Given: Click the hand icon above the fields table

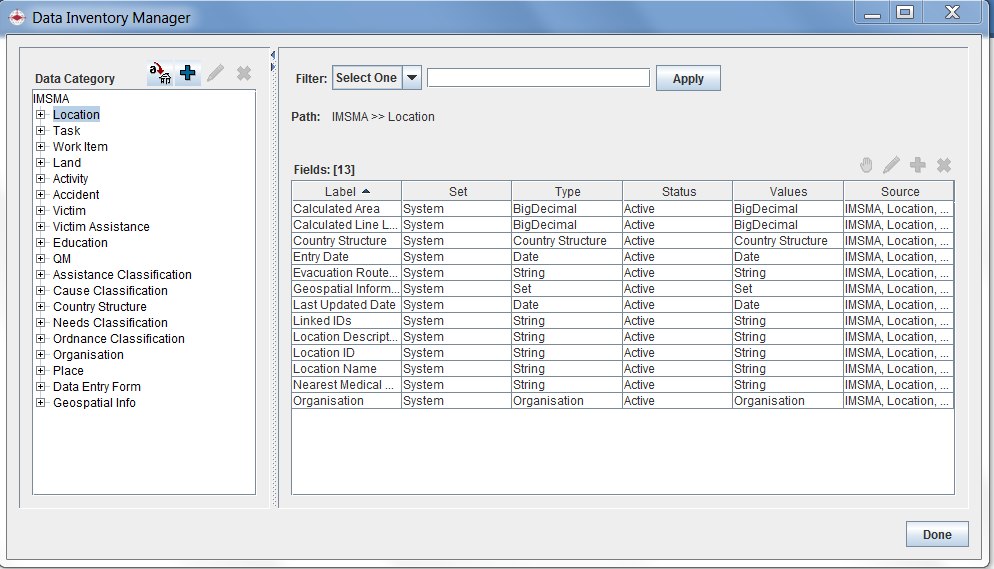Looking at the screenshot, I should [x=866, y=165].
